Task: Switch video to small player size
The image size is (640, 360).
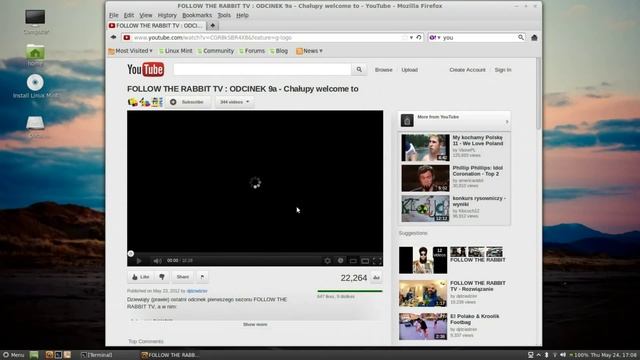Action: click(353, 261)
